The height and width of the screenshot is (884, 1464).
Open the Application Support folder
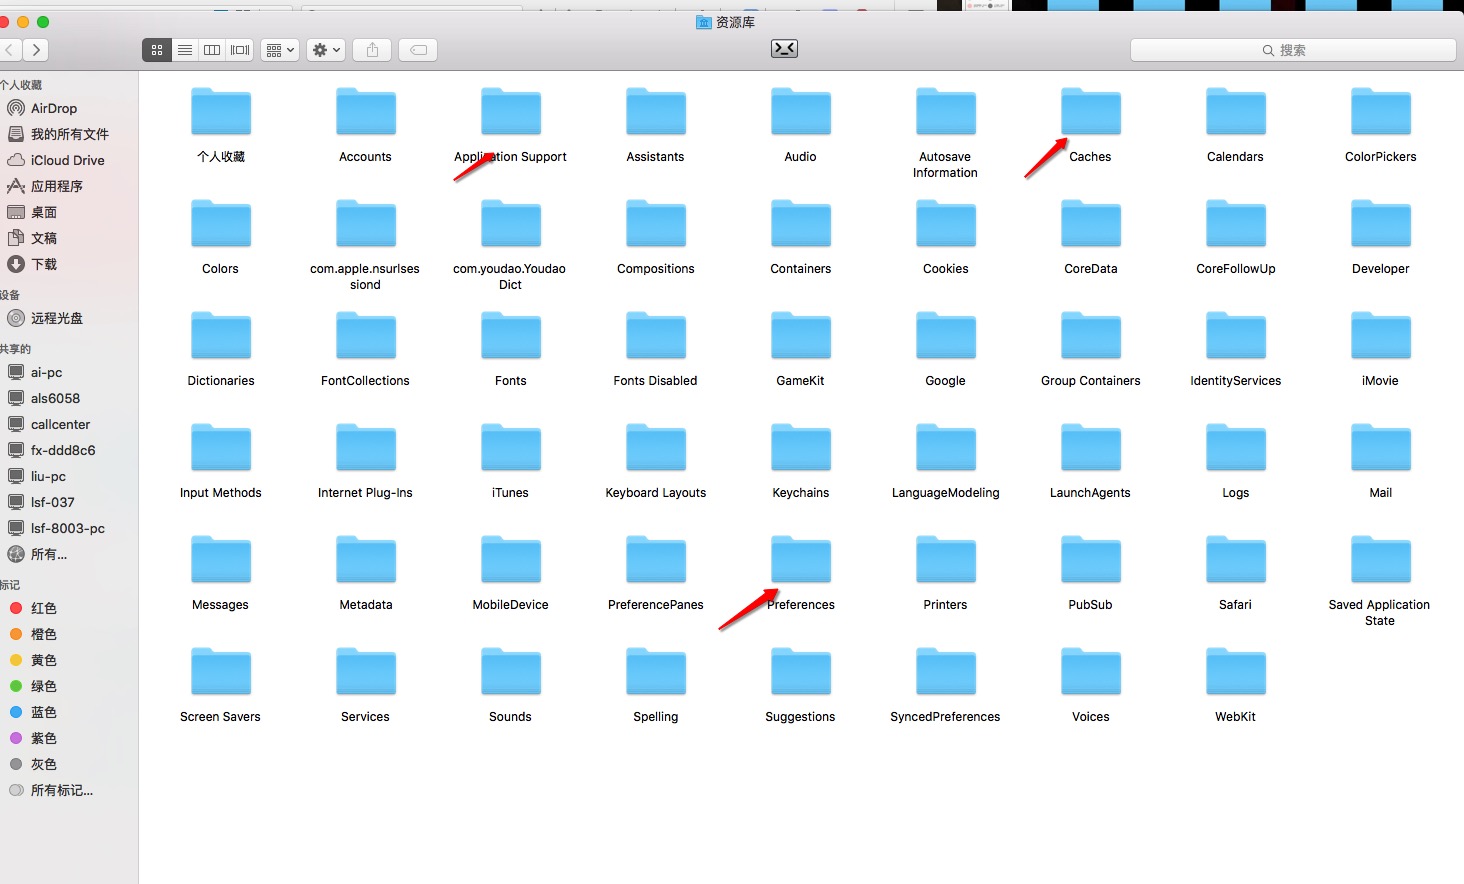(510, 112)
